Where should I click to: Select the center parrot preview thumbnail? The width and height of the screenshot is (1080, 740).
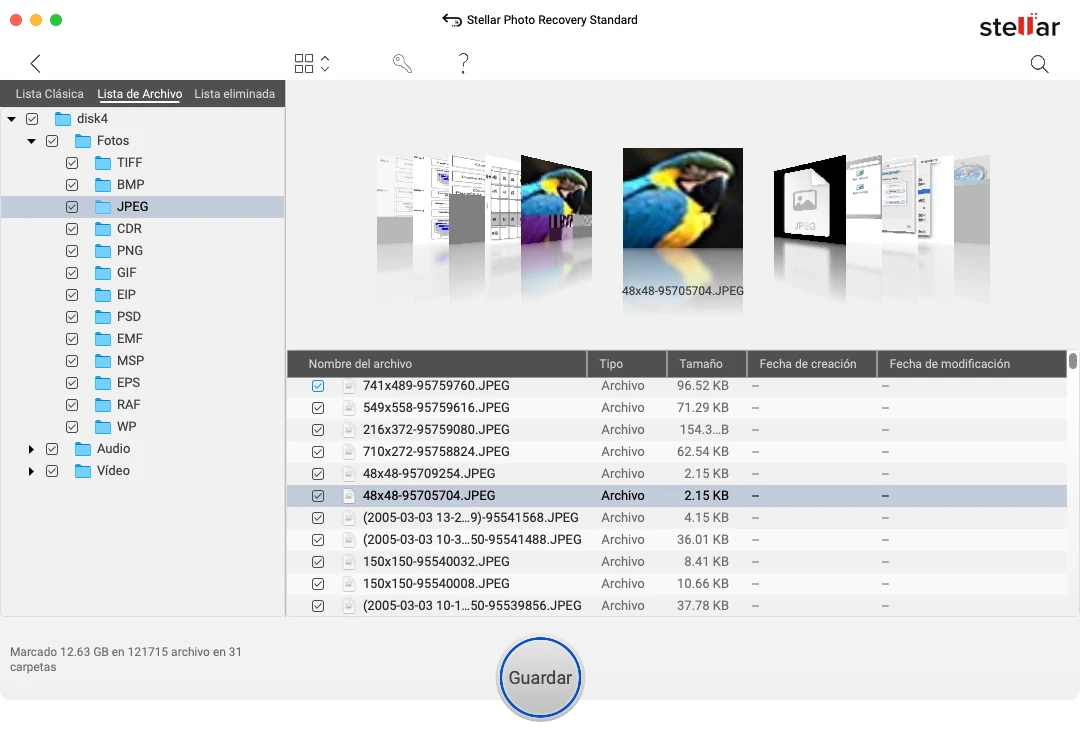(682, 198)
